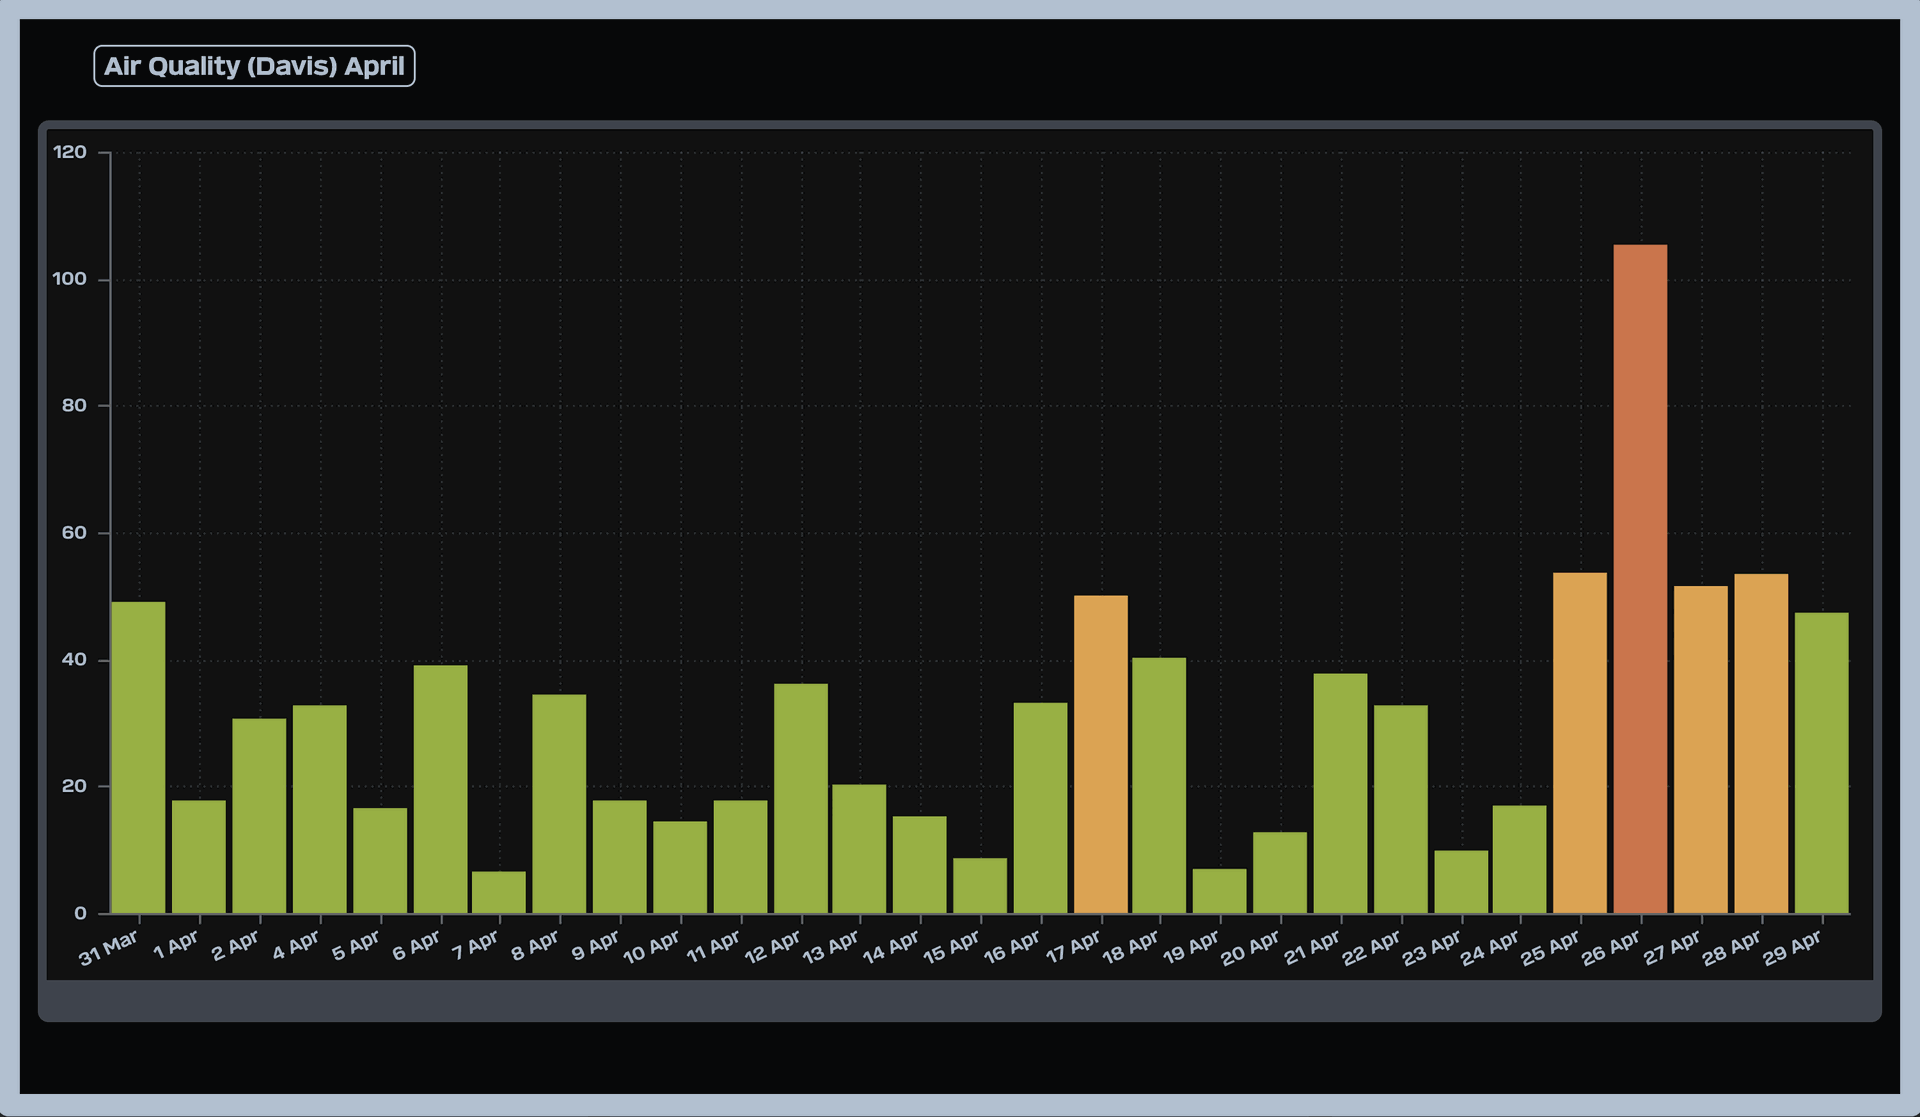Click the orange 27 Apr bar

click(1700, 750)
